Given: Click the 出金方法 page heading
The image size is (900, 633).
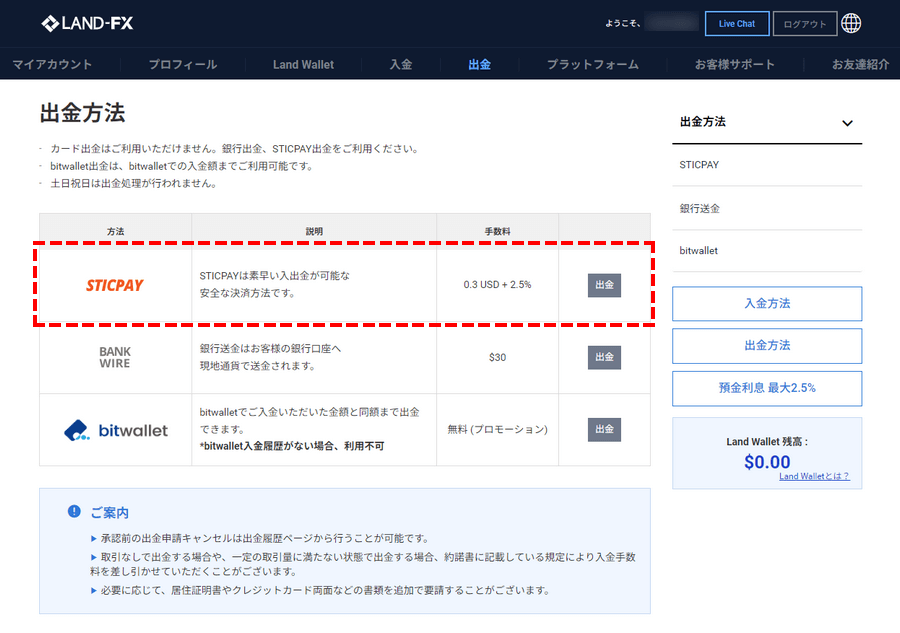Looking at the screenshot, I should (83, 113).
